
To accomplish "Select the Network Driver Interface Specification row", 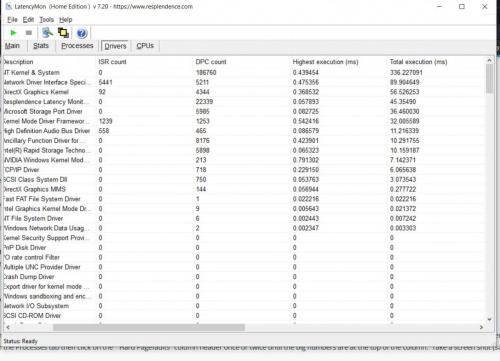I will coord(244,82).
